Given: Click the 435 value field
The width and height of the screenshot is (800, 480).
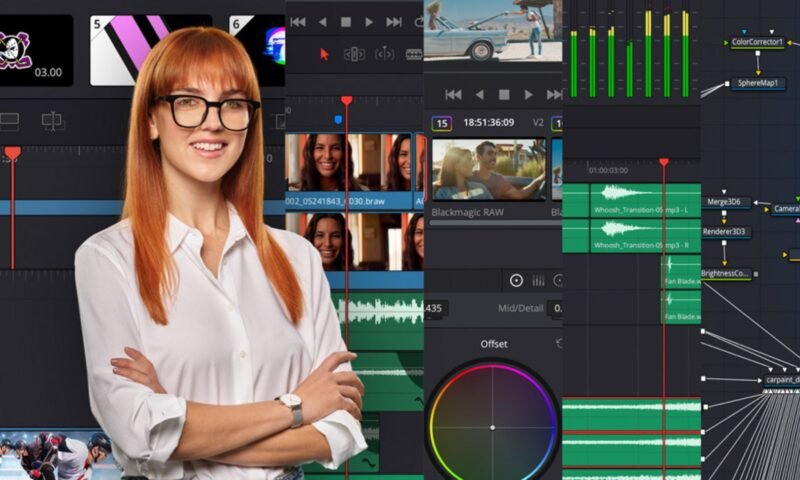Looking at the screenshot, I should (x=435, y=308).
